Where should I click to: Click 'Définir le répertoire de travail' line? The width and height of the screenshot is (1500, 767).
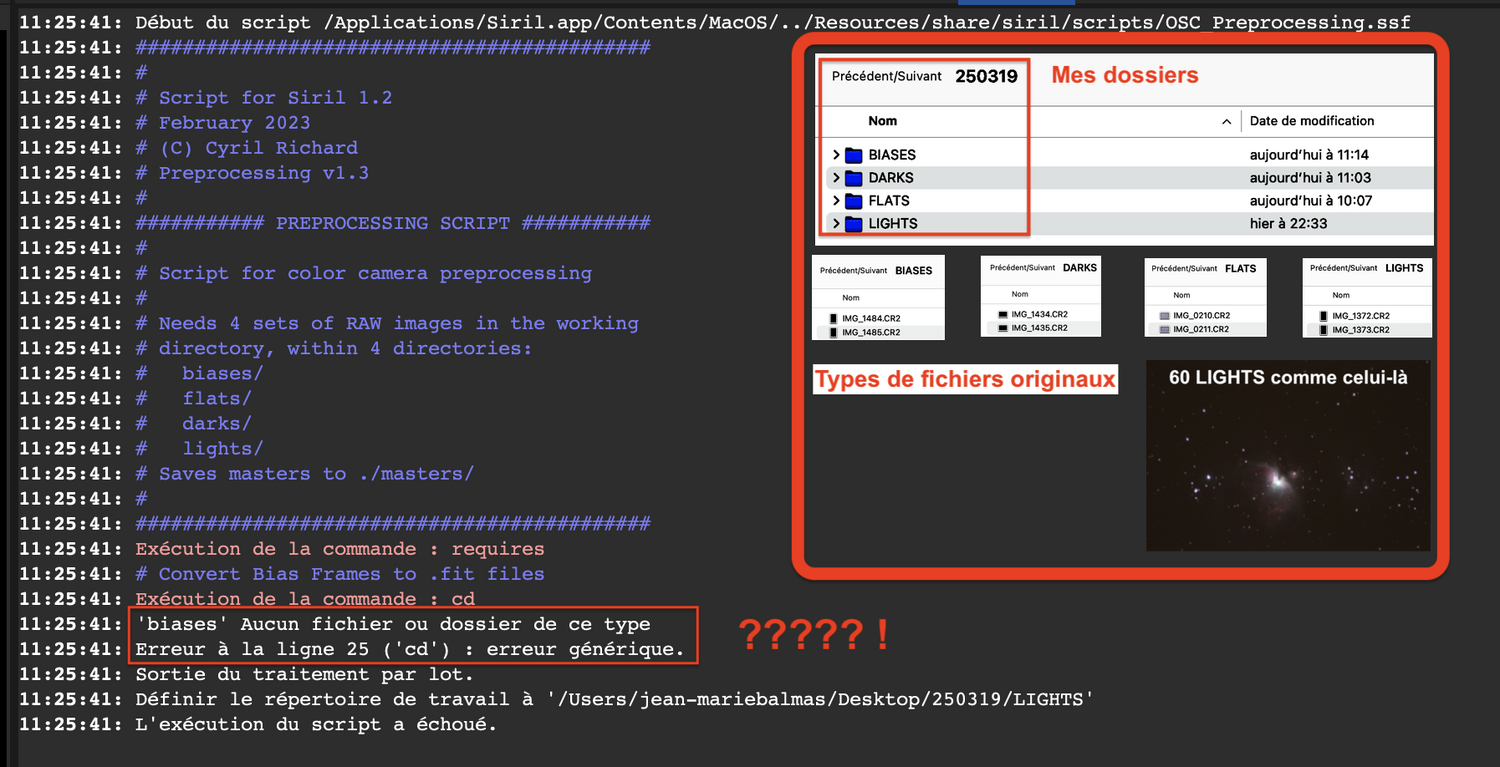point(614,699)
